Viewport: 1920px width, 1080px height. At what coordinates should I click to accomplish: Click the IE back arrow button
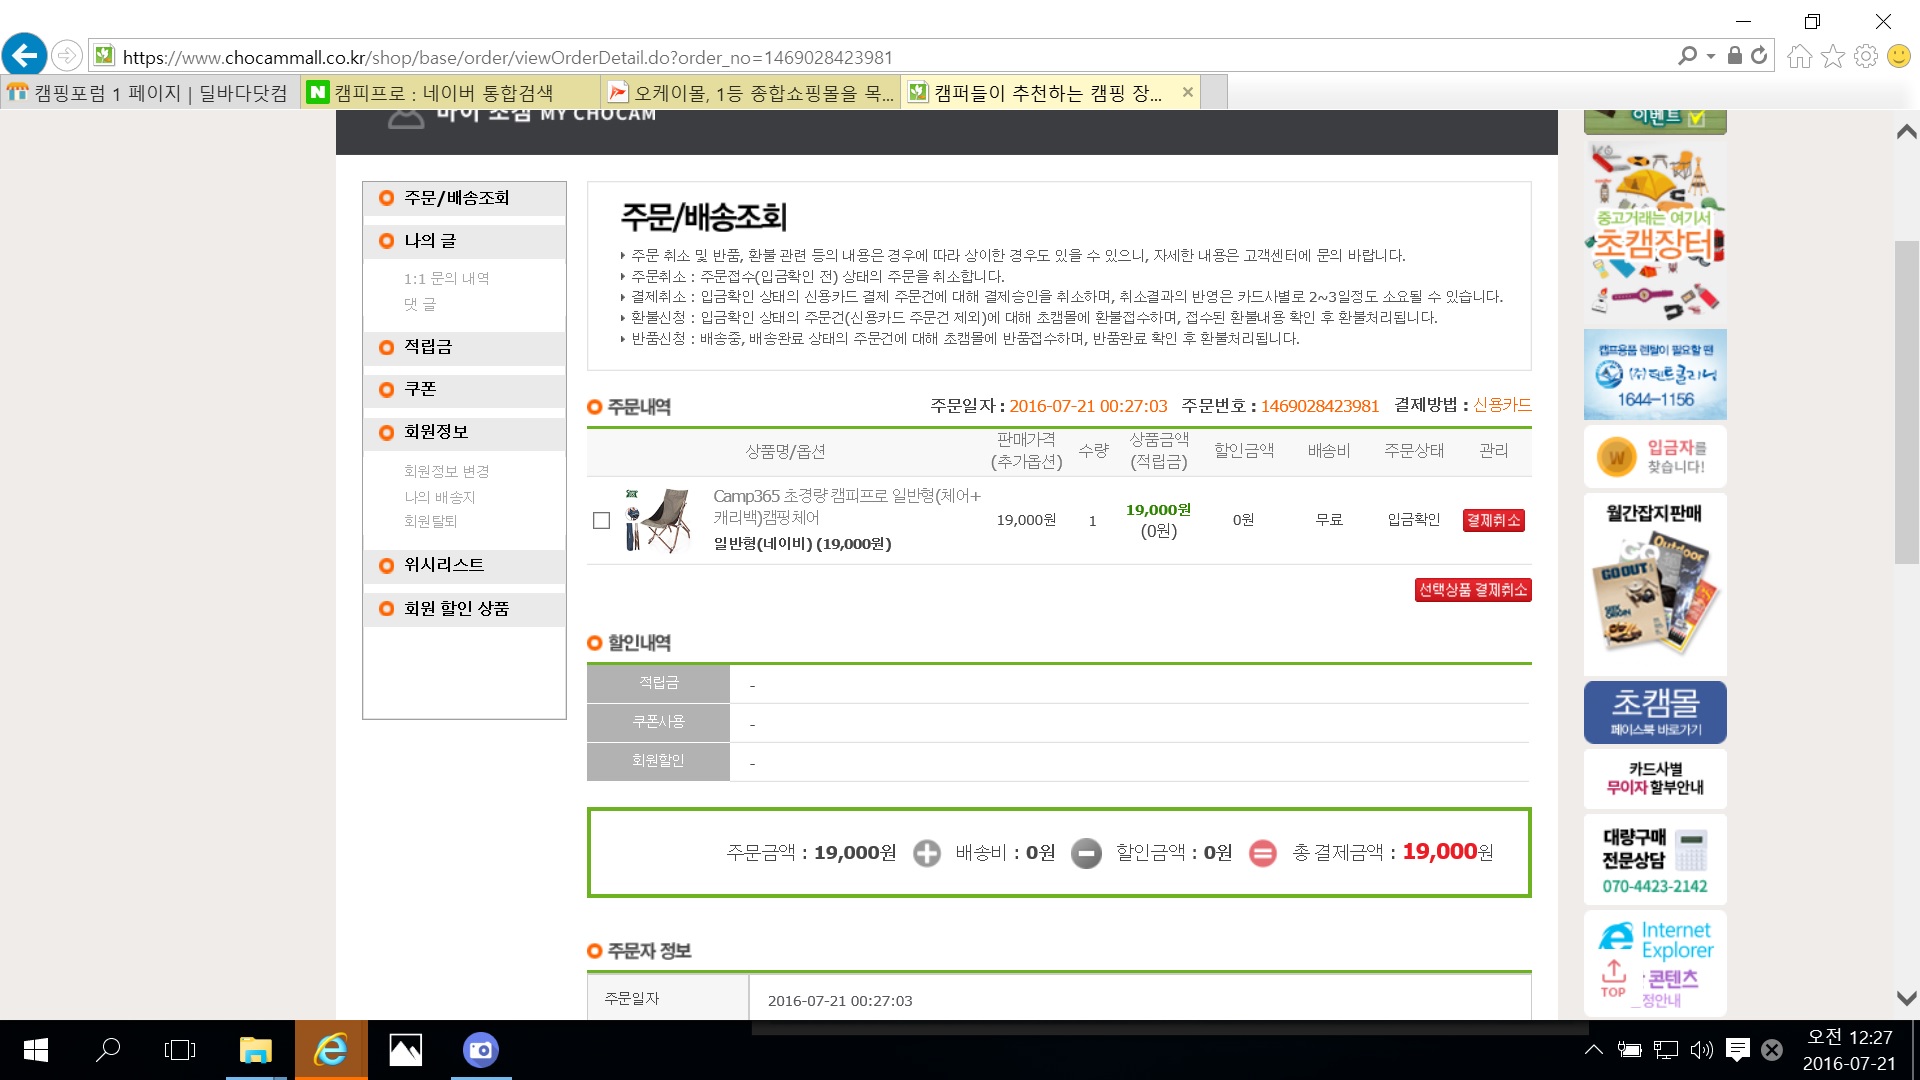[x=24, y=55]
